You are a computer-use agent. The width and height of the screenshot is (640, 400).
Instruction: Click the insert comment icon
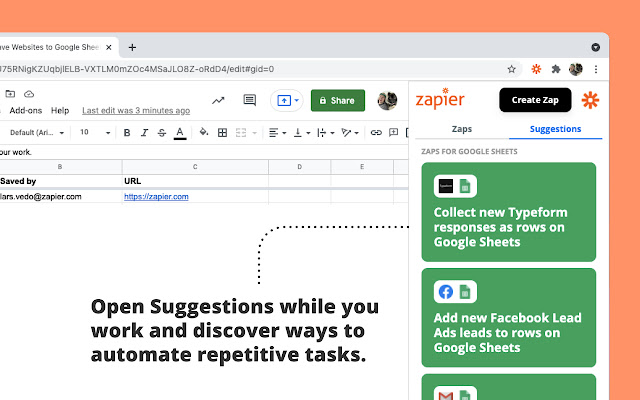(x=393, y=133)
